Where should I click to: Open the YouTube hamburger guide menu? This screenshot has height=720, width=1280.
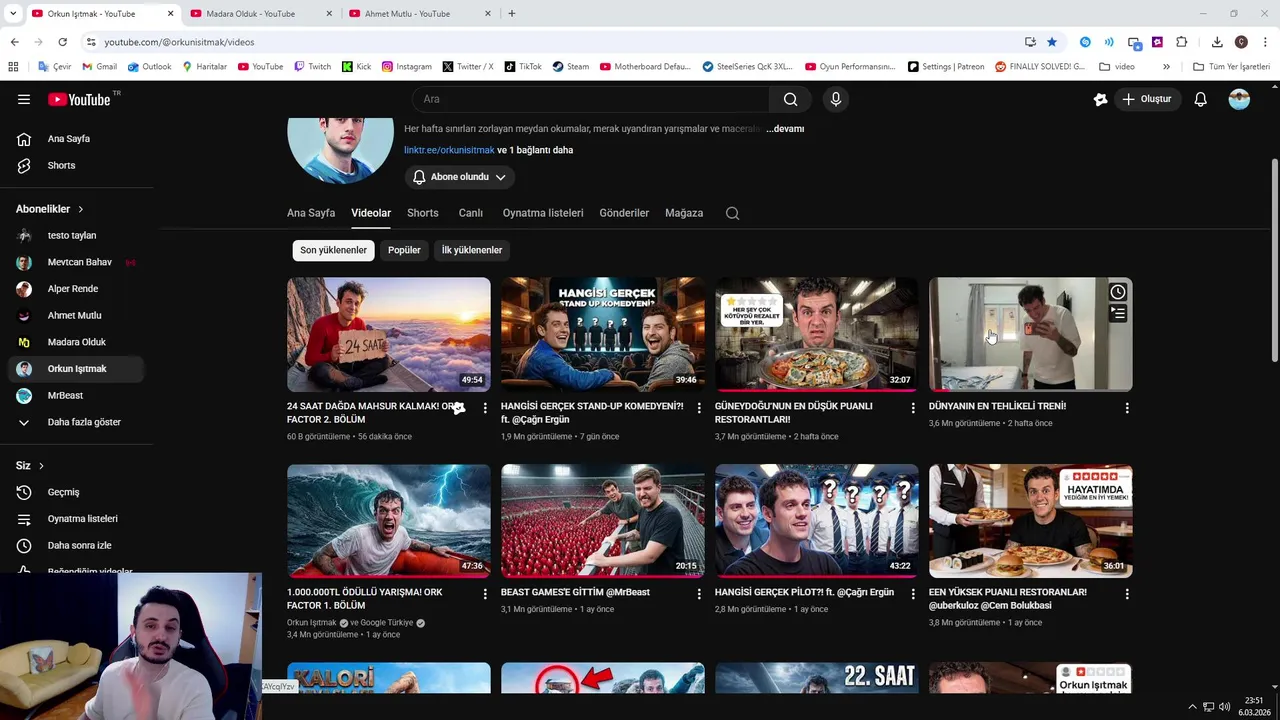(24, 99)
